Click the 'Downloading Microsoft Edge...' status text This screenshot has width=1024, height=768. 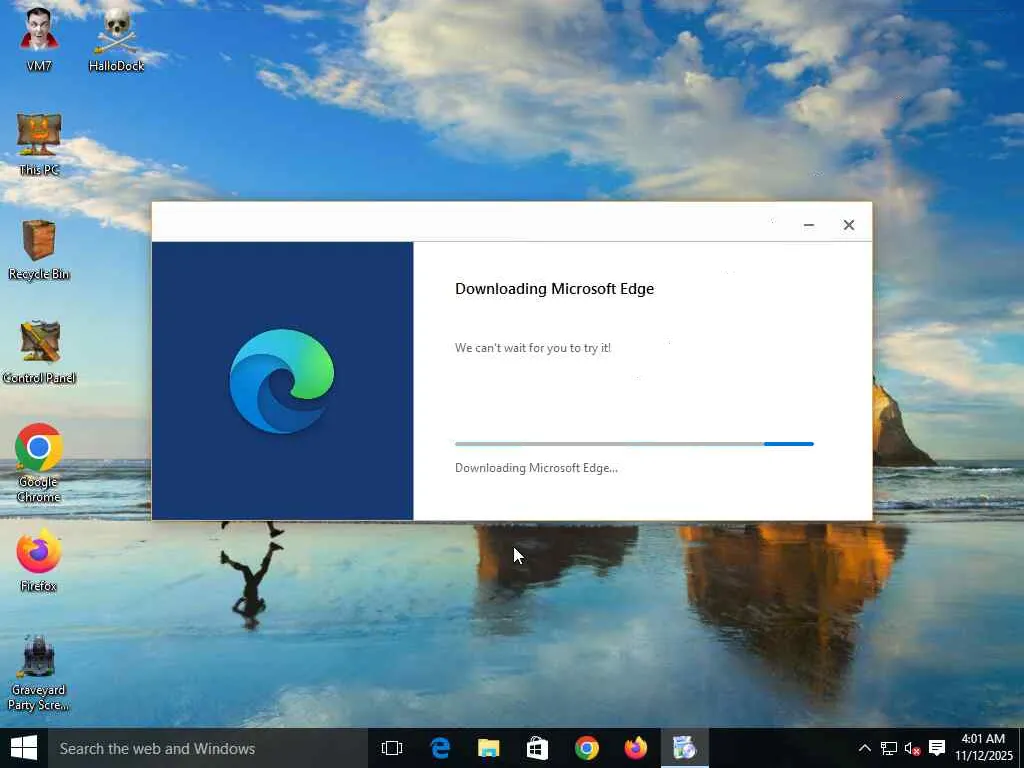(536, 468)
